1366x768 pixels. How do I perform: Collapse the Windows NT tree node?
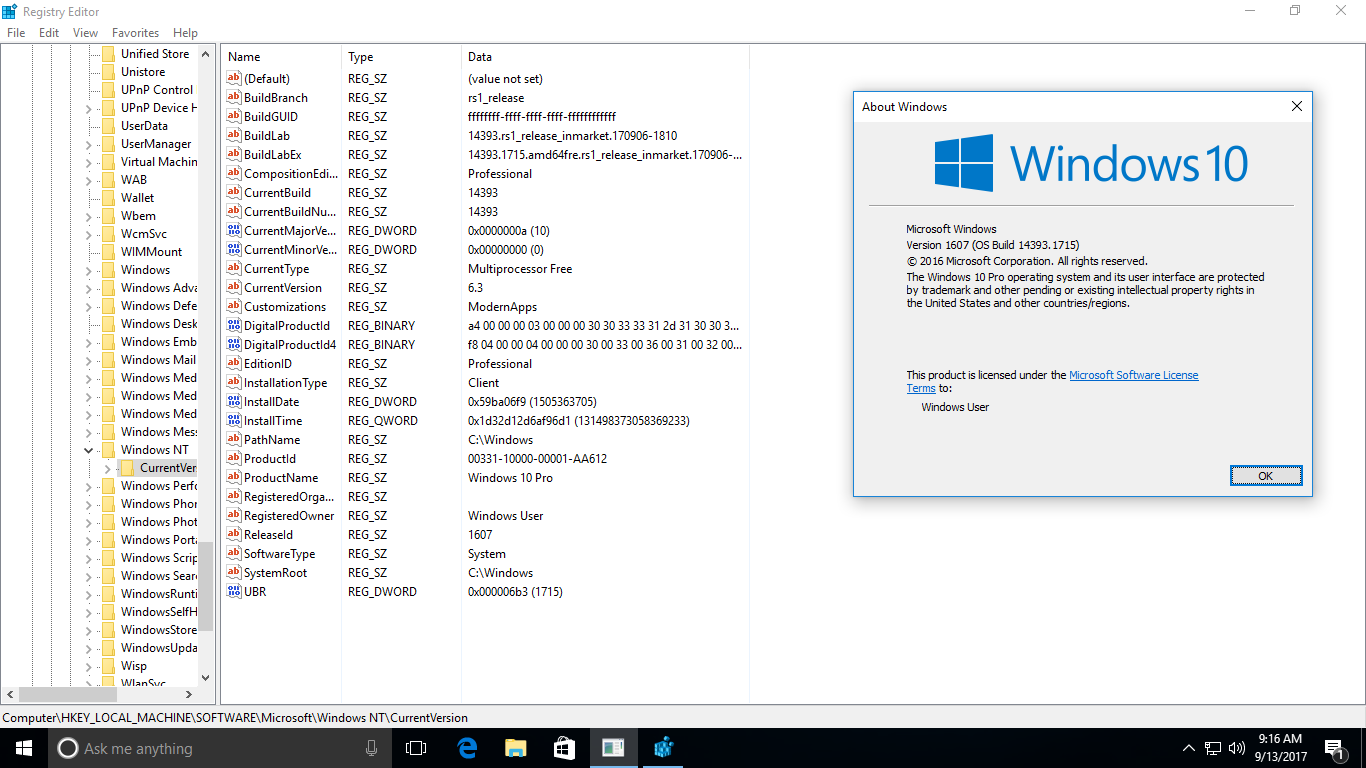89,450
